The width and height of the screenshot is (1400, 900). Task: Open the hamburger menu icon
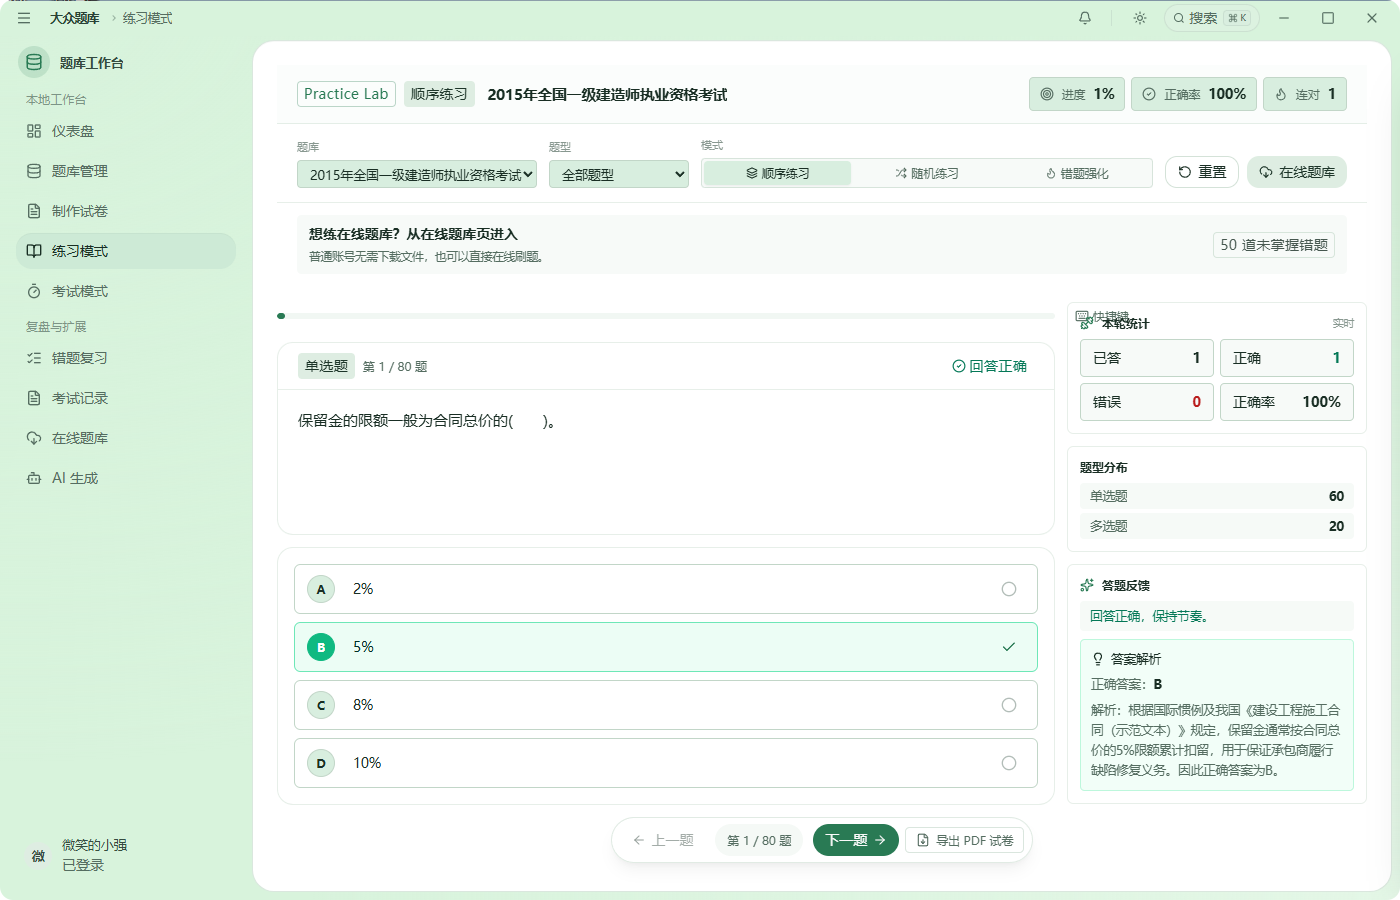pyautogui.click(x=24, y=18)
